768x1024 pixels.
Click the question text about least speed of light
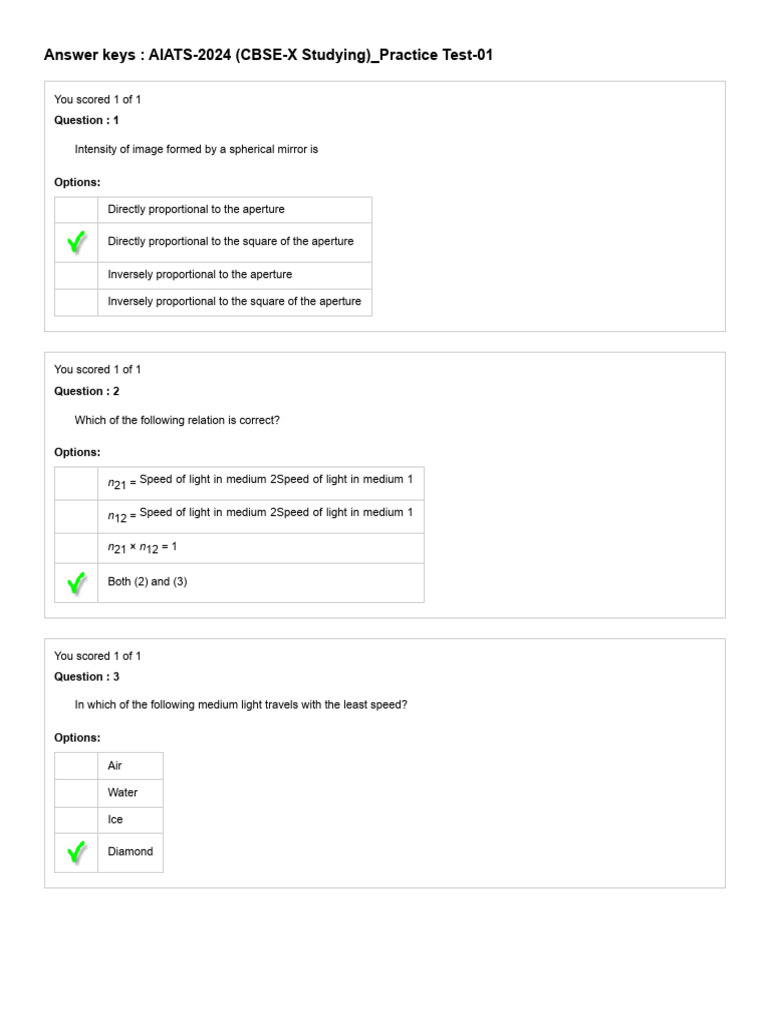[240, 705]
